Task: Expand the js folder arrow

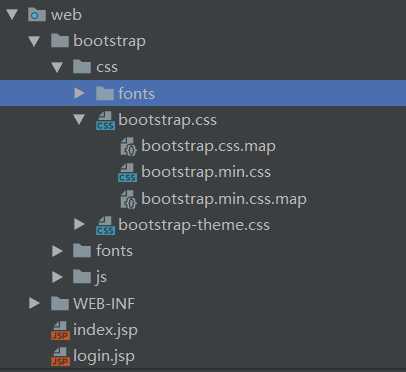Action: click(57, 277)
